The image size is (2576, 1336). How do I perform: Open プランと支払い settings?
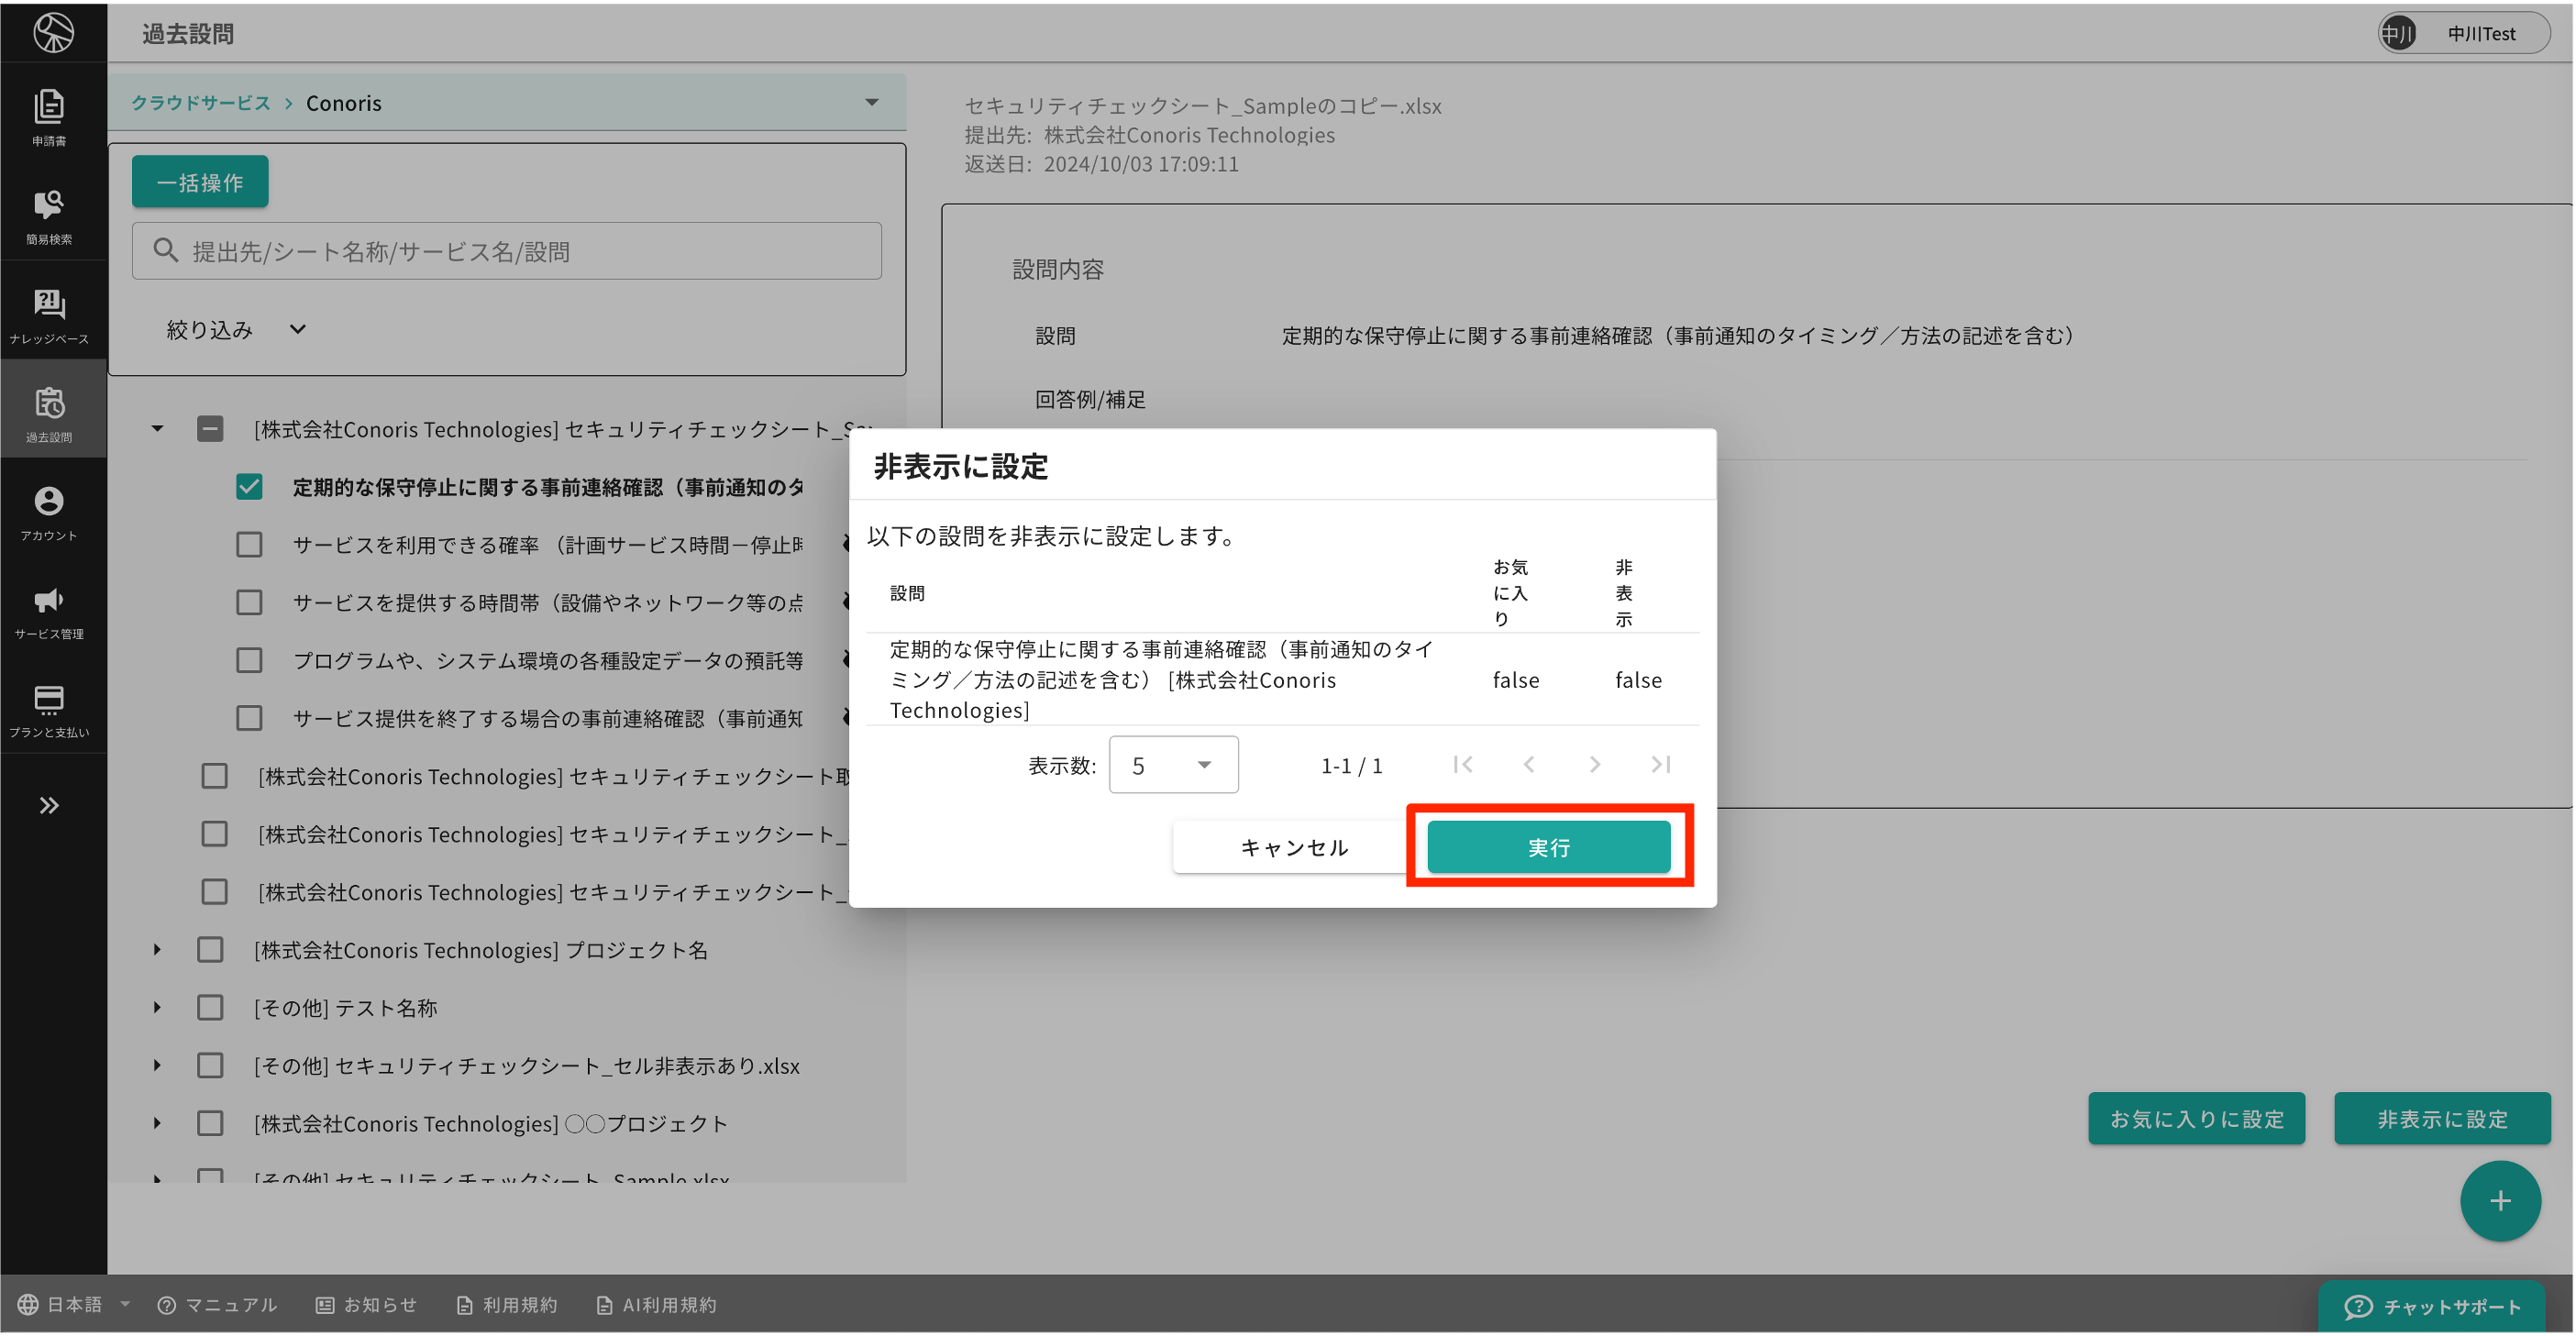(49, 710)
